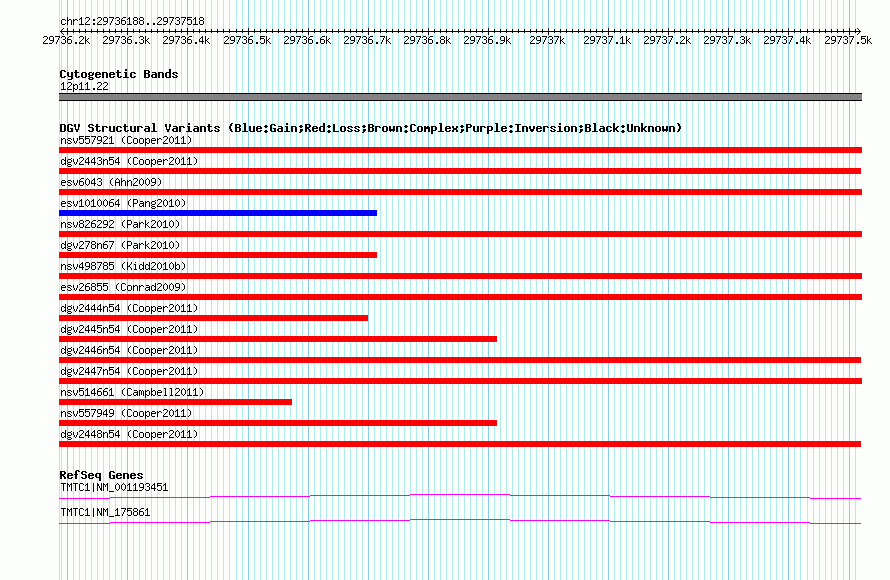
Task: Click the 29736.3k ruler tick label
Action: [126, 40]
